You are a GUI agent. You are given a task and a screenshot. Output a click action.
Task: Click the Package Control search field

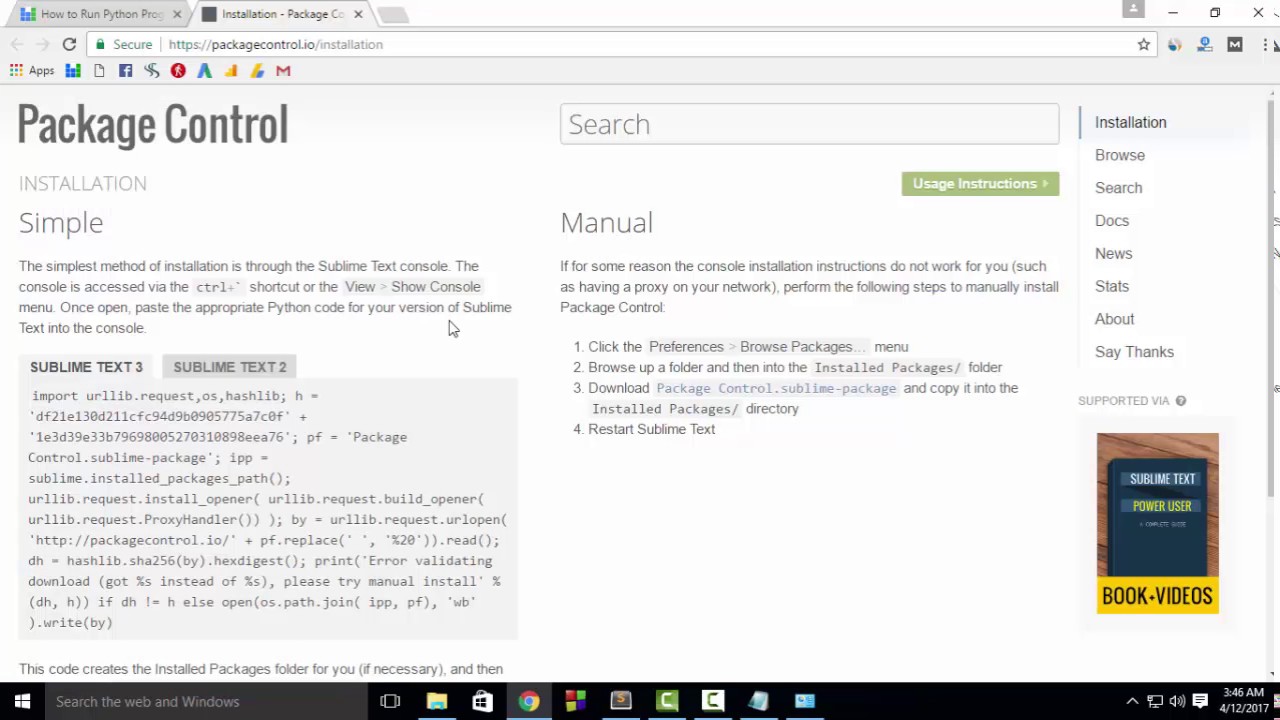[x=809, y=124]
